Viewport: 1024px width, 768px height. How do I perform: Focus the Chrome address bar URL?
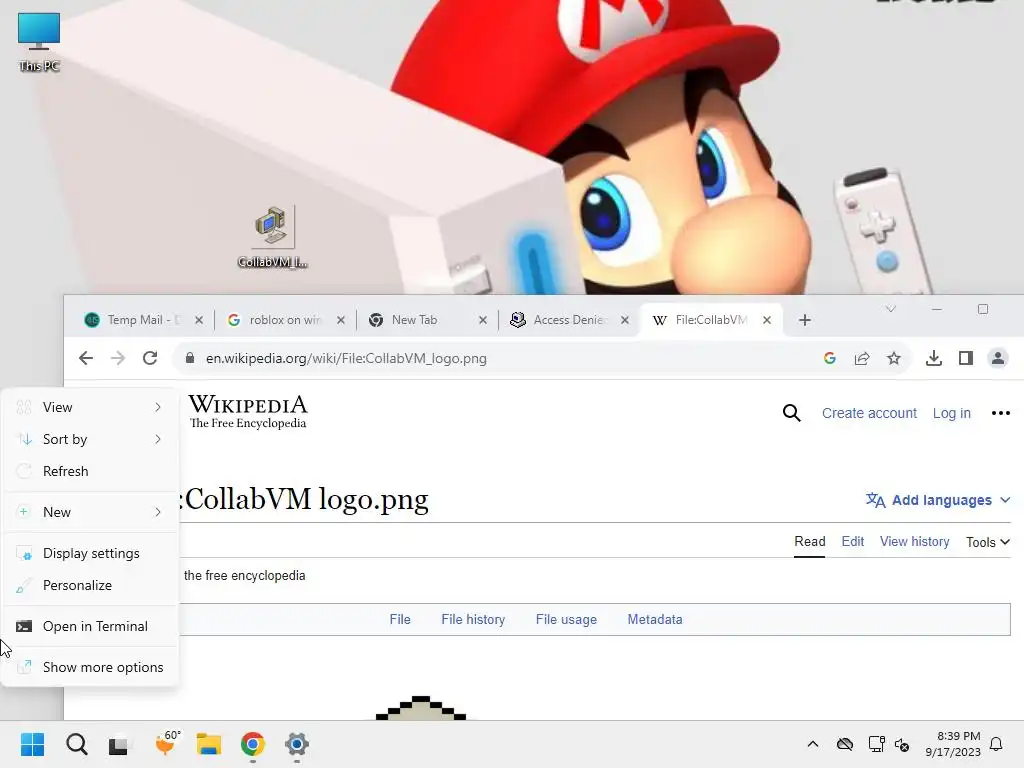tap(346, 358)
